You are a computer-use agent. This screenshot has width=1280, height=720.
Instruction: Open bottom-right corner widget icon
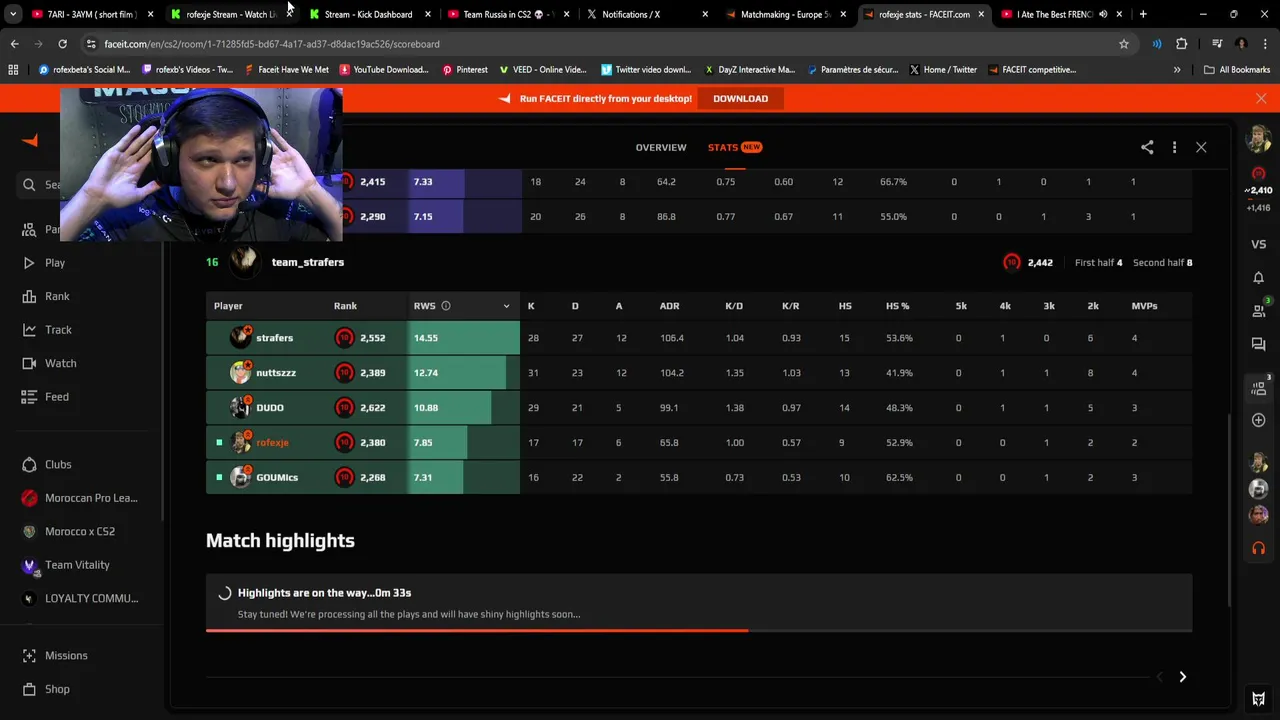(1259, 699)
